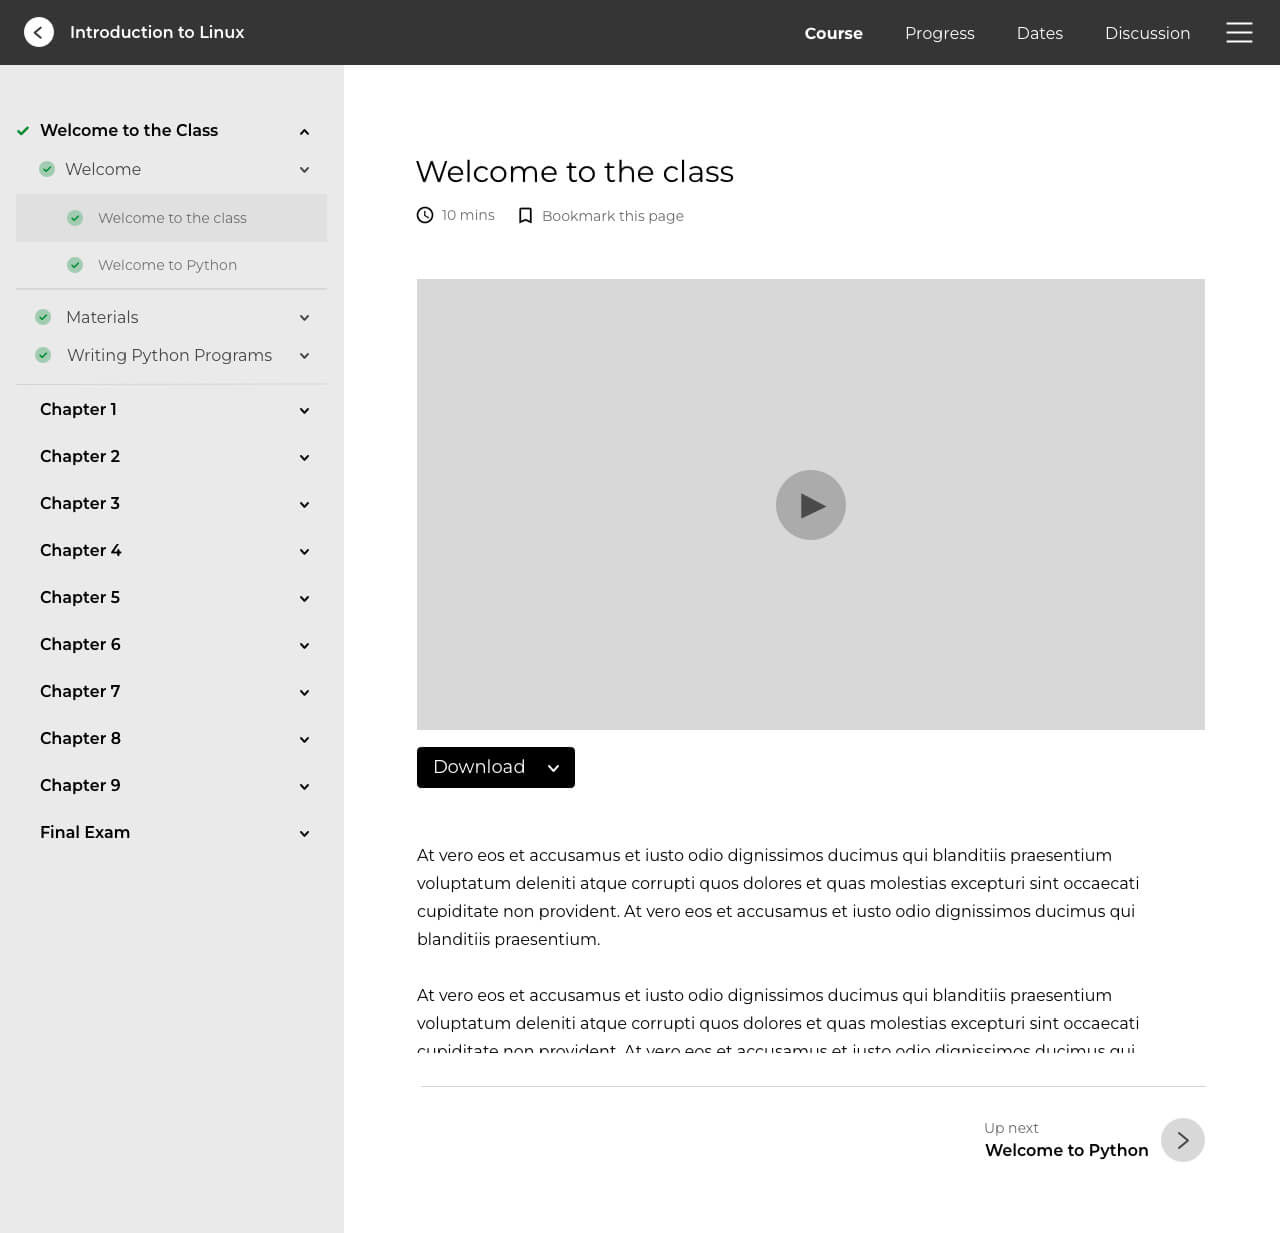The height and width of the screenshot is (1233, 1280).
Task: Click the back arrow circle icon
Action: click(x=39, y=33)
